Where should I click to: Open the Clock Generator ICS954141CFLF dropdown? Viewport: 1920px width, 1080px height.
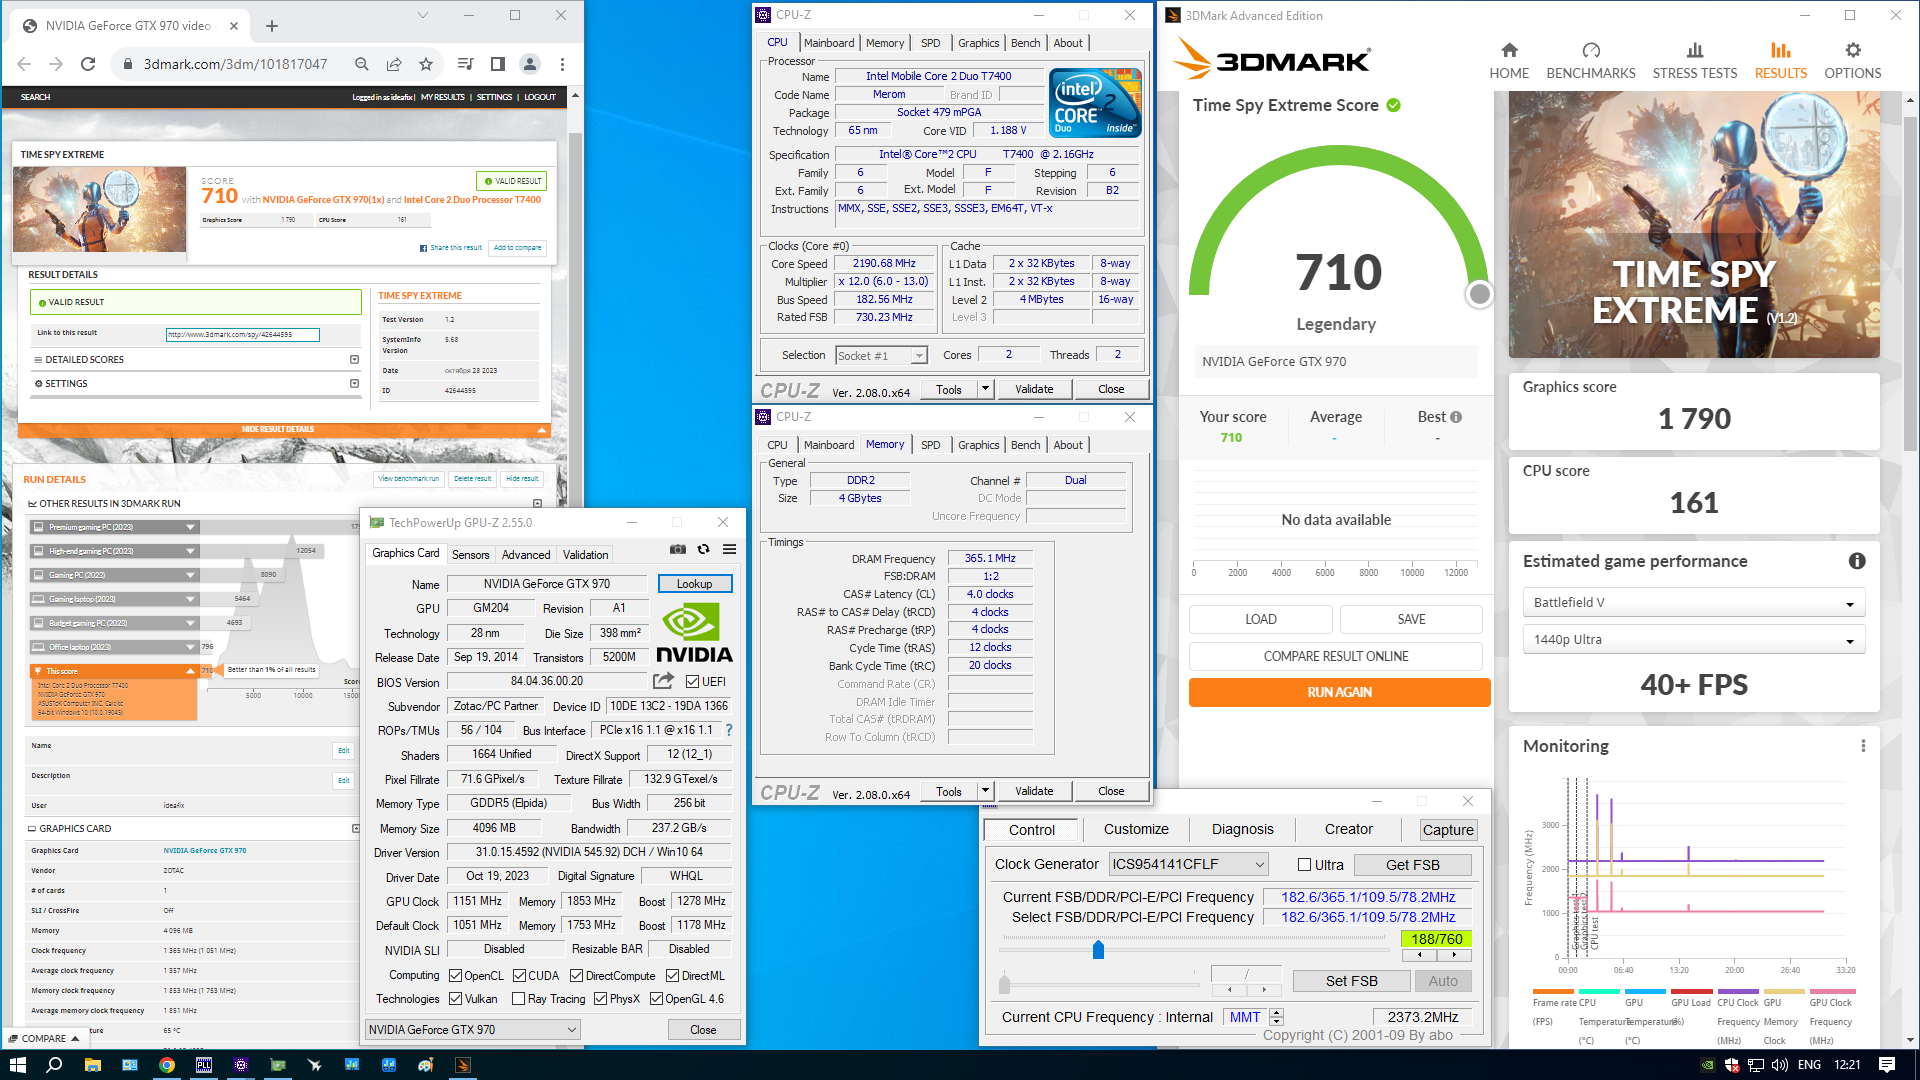(x=1188, y=864)
